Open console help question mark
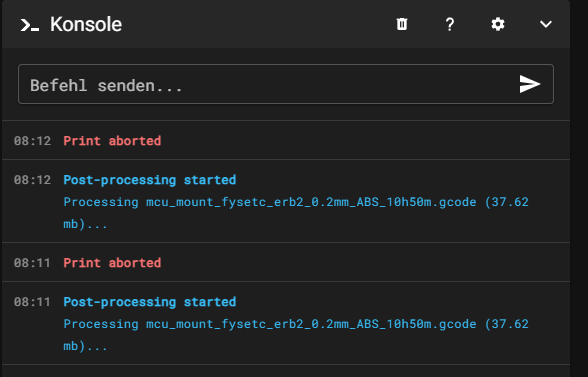 450,24
